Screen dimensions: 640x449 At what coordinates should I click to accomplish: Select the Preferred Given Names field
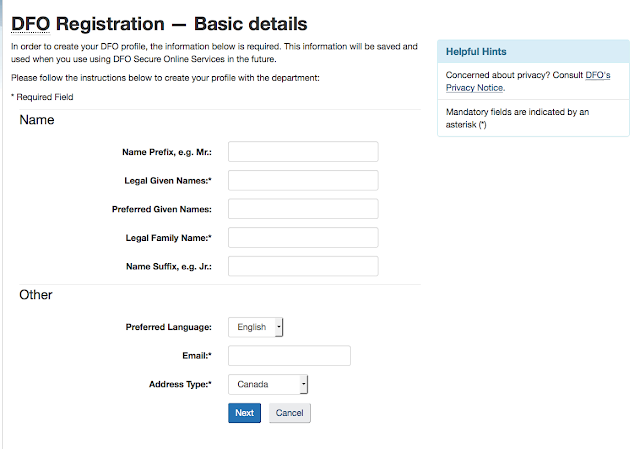point(303,209)
